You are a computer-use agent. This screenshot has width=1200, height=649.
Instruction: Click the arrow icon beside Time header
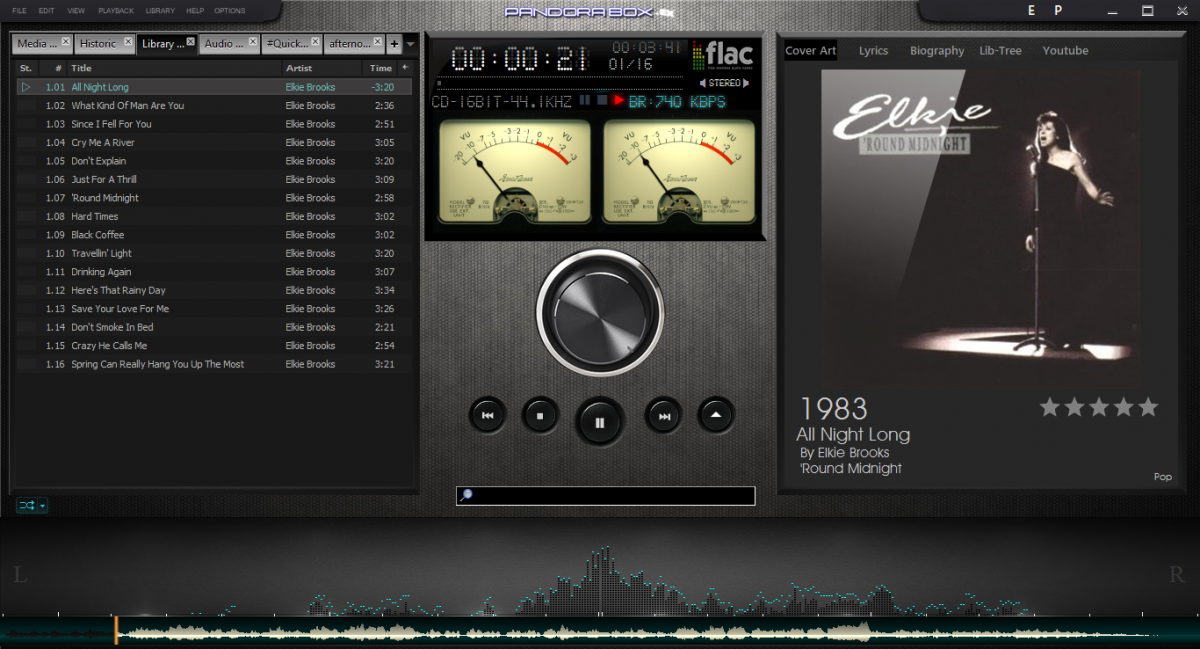tap(405, 68)
